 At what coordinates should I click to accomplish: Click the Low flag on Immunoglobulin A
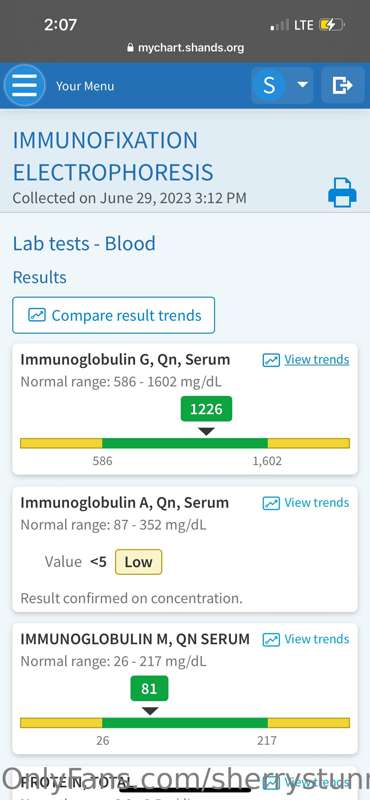point(138,562)
